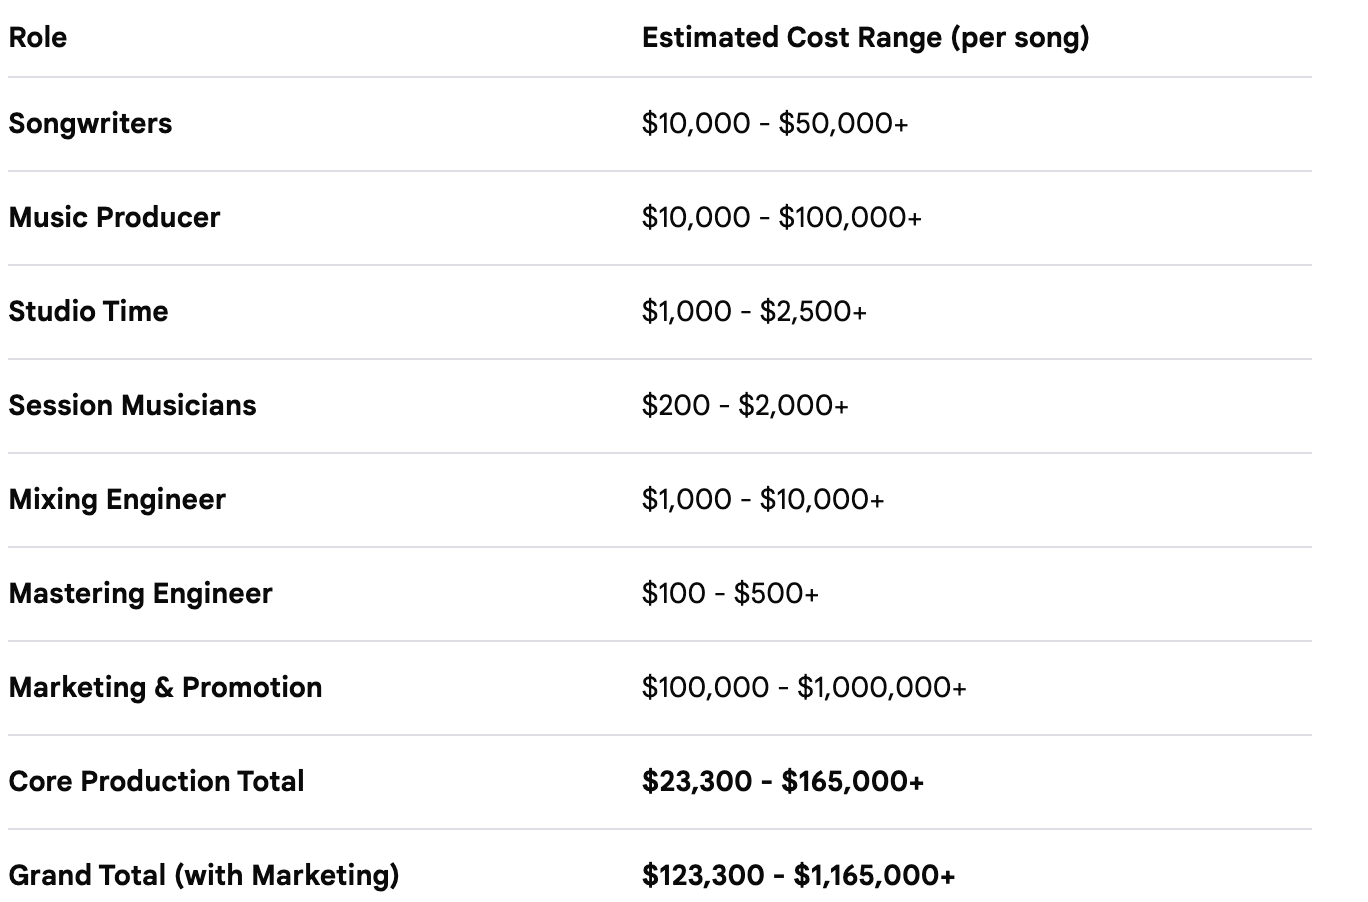Click the "Core Production Total" row label
This screenshot has width=1368, height=902.
(156, 782)
